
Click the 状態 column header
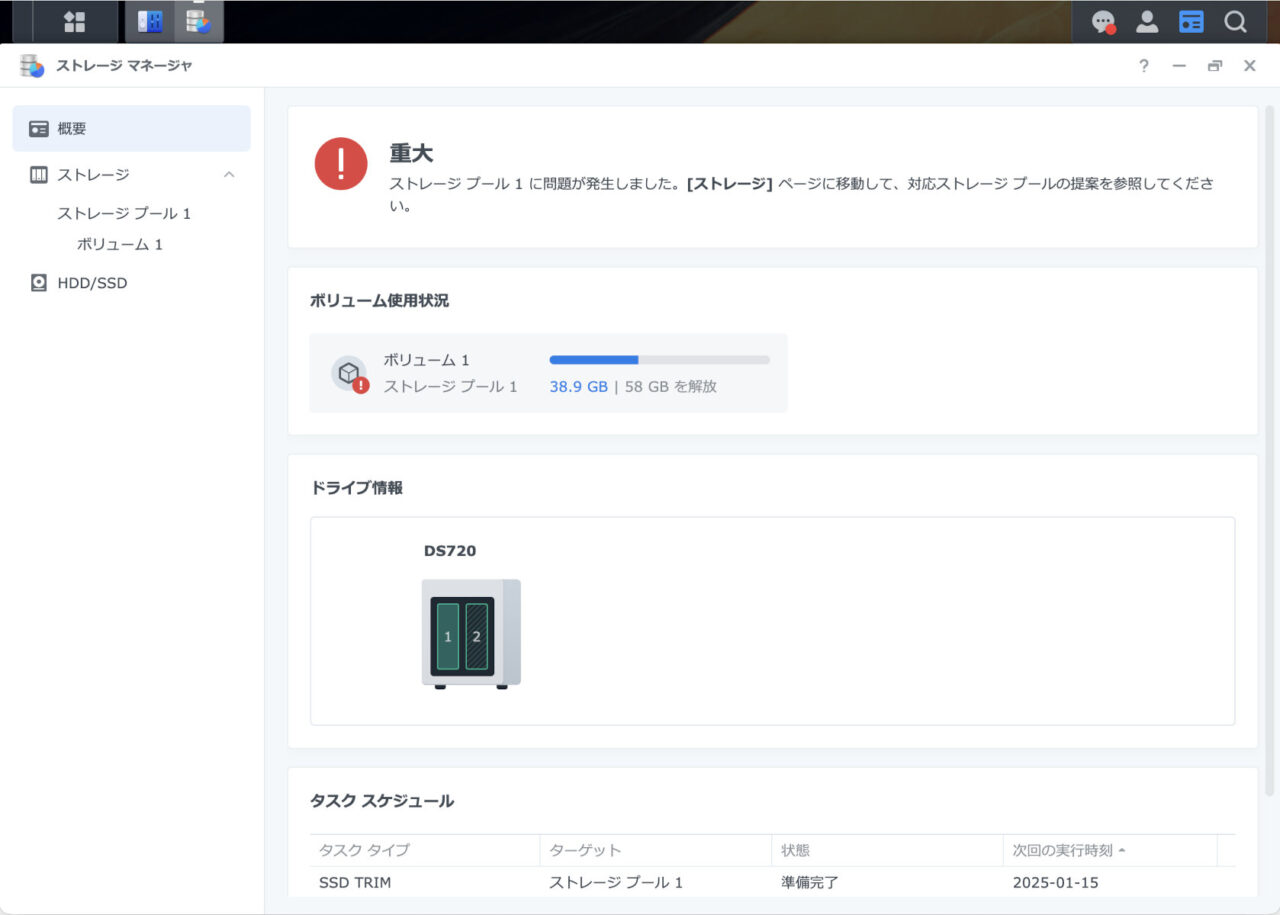887,850
